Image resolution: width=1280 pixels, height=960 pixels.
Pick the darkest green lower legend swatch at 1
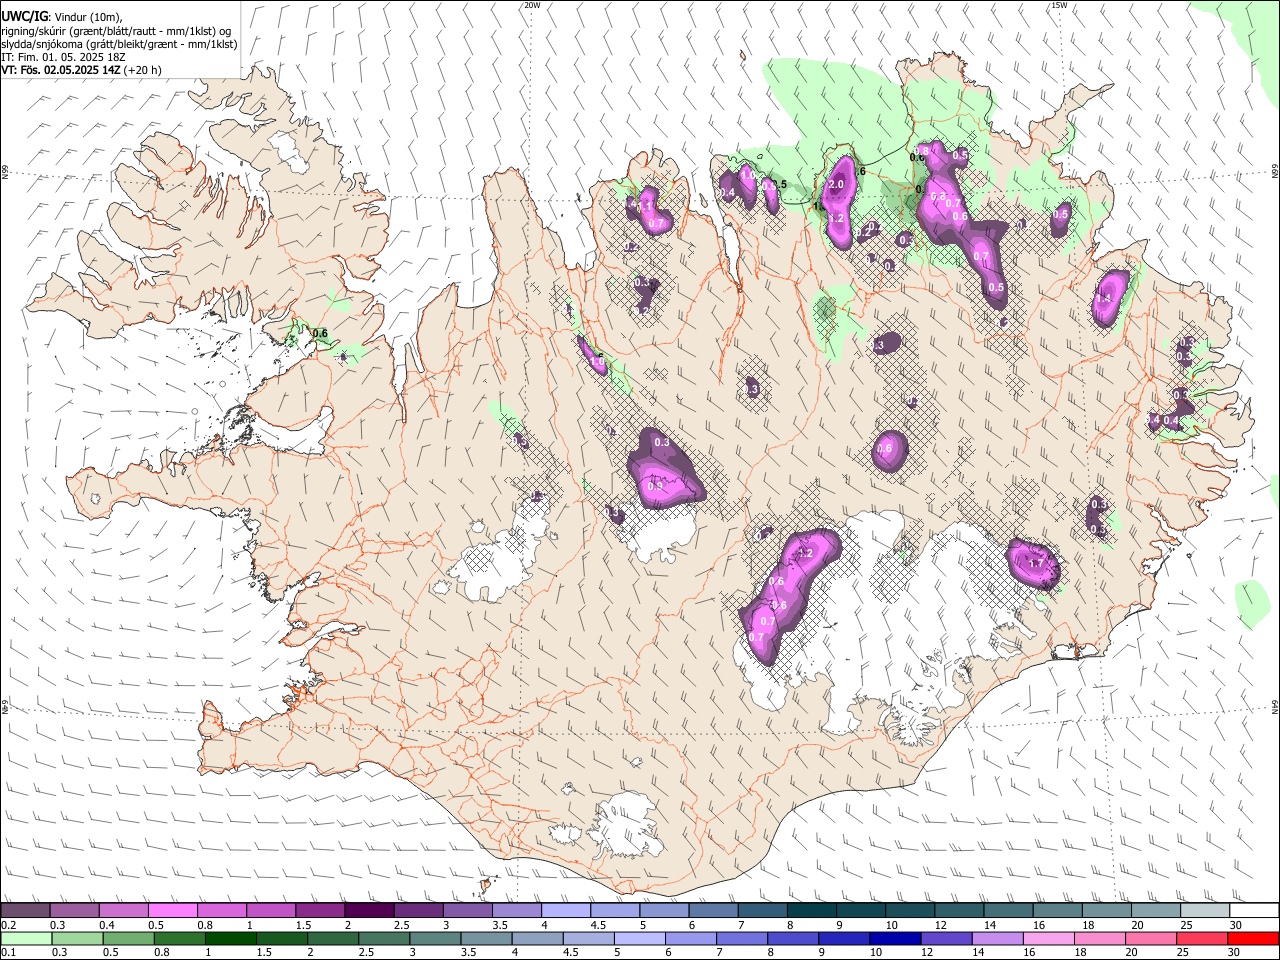click(230, 938)
